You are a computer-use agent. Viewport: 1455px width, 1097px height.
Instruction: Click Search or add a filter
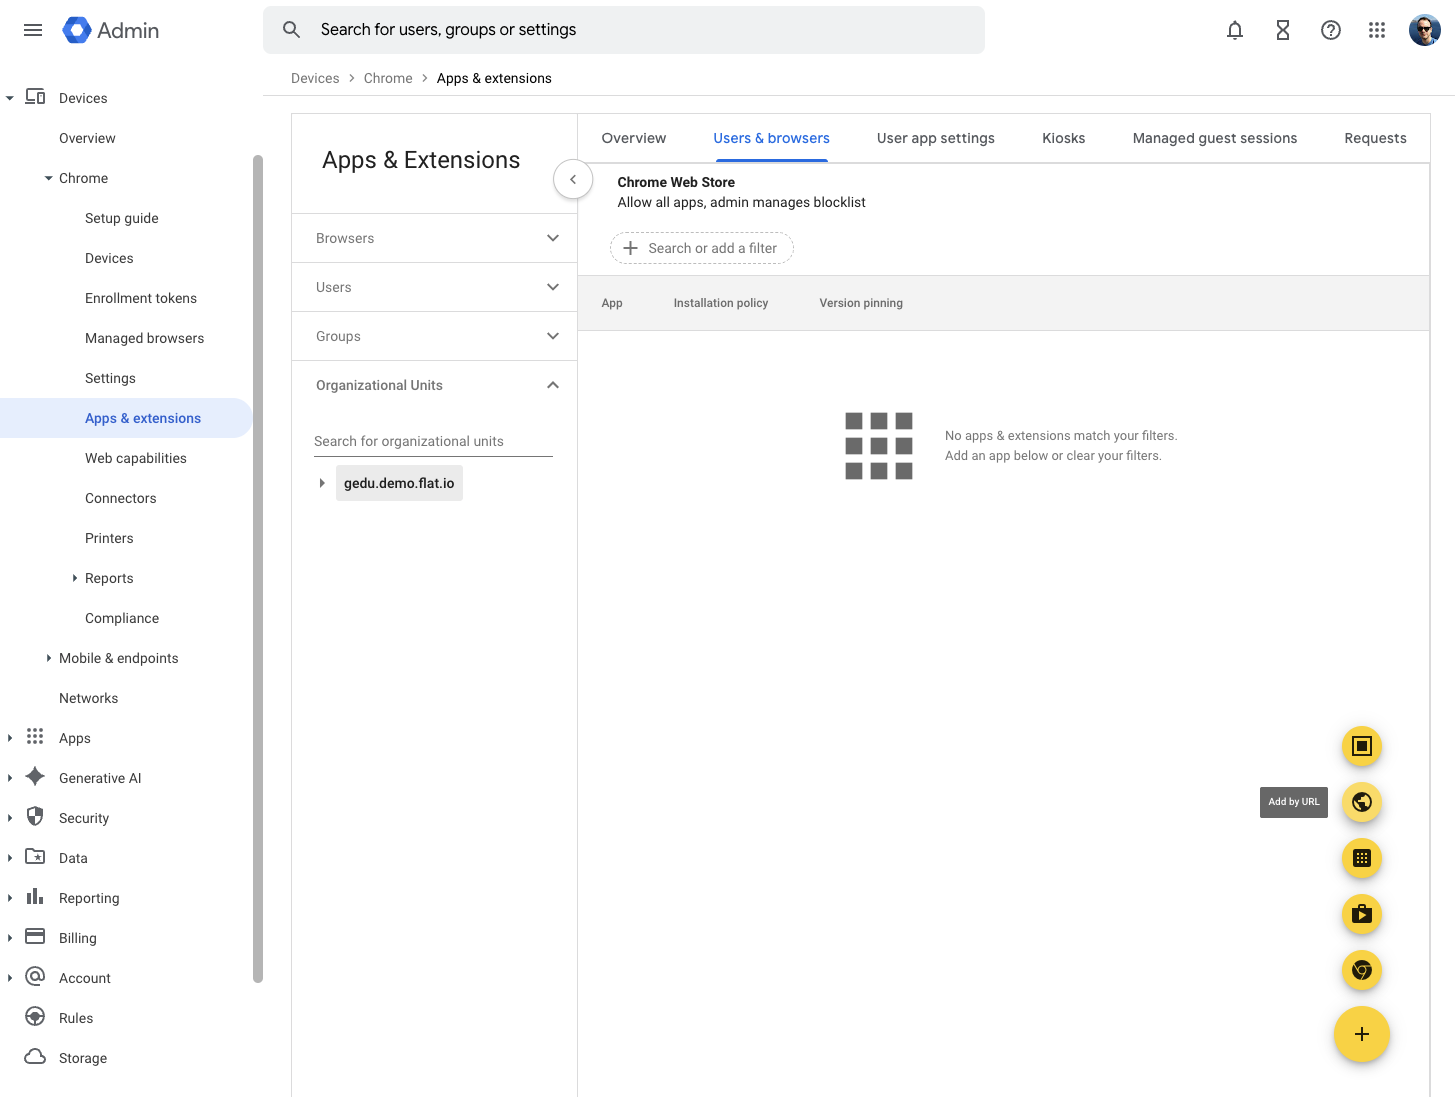click(701, 248)
